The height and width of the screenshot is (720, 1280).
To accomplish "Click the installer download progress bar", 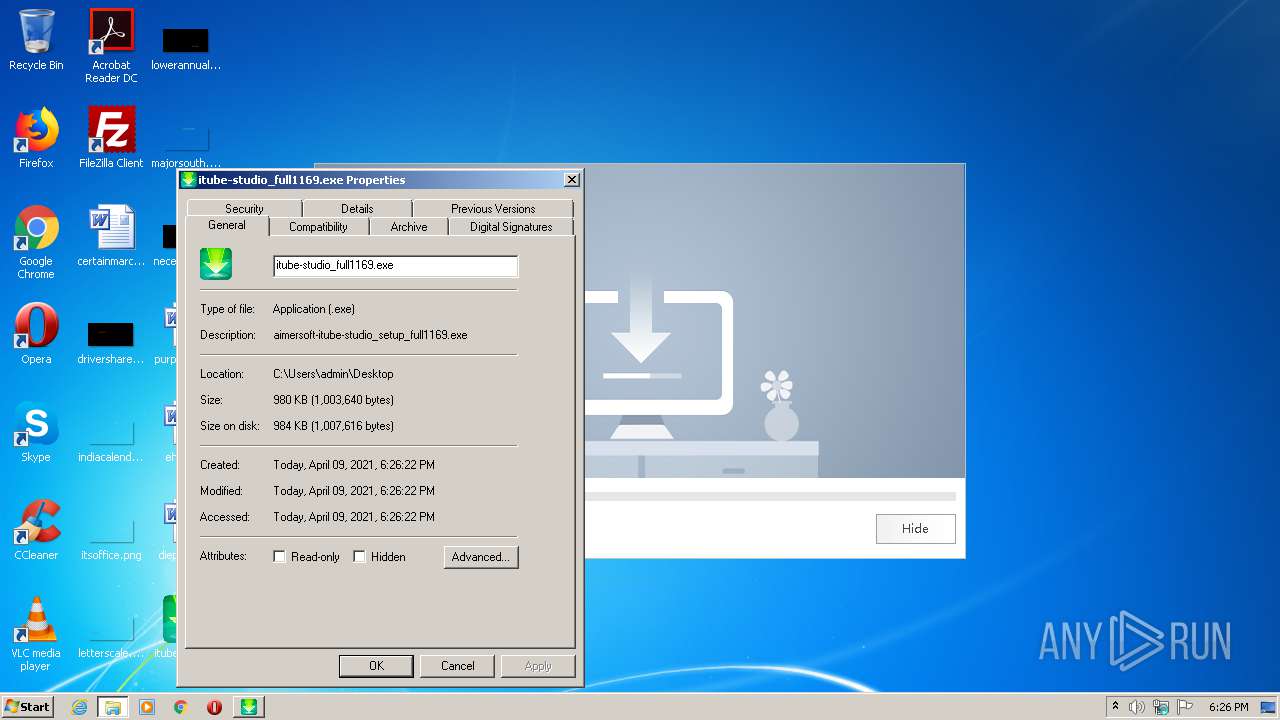I will [770, 496].
